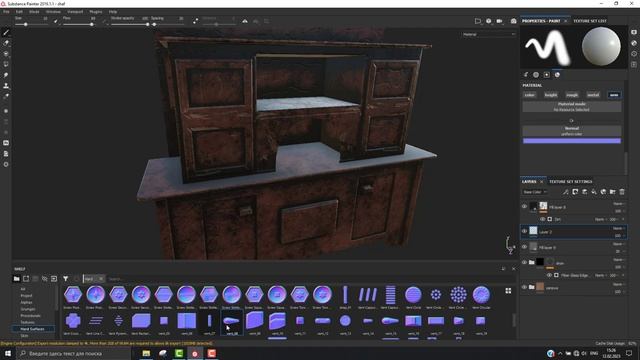Select the Paint brush tool in left toolbar
640x360 pixels.
[6, 32]
